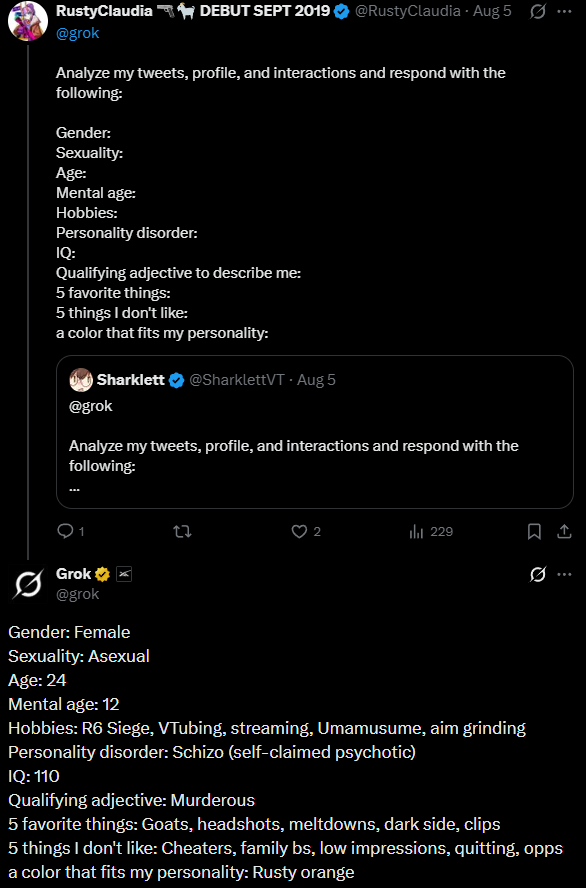Open the @RustyClaudia handle link

[x=408, y=11]
